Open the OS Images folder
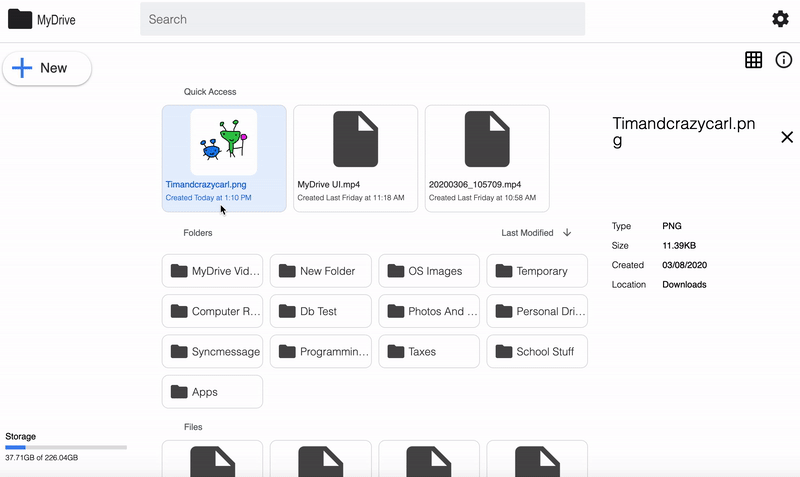This screenshot has width=800, height=477. pyautogui.click(x=429, y=271)
